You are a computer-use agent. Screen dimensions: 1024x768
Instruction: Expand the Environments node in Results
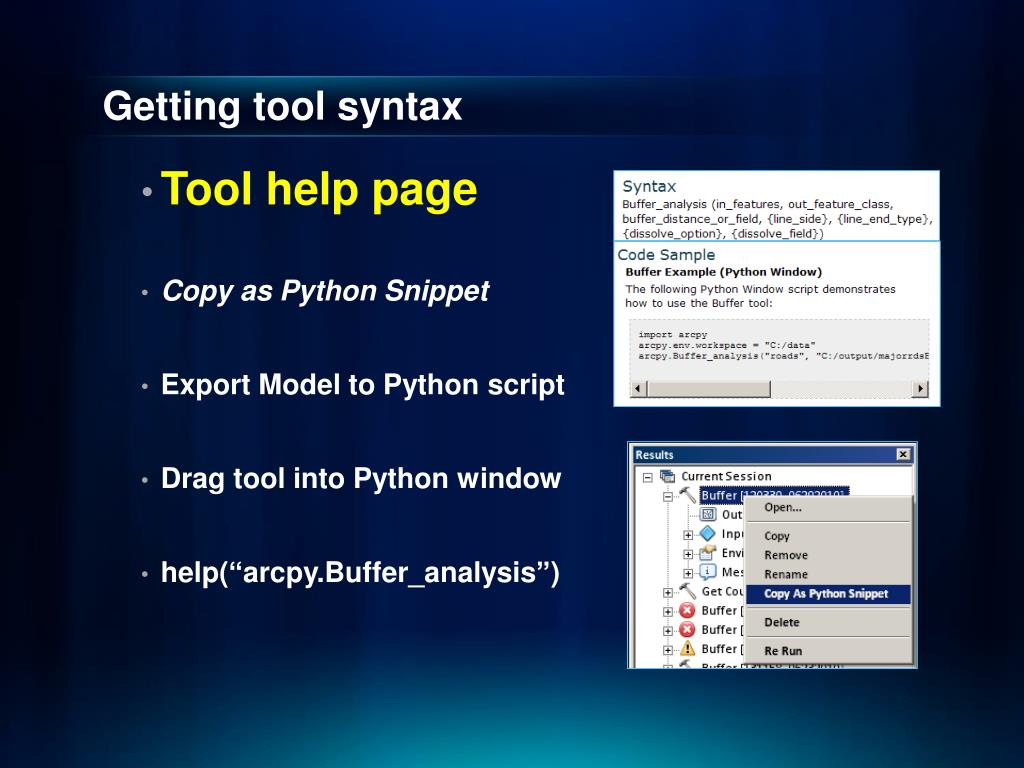pyautogui.click(x=688, y=554)
